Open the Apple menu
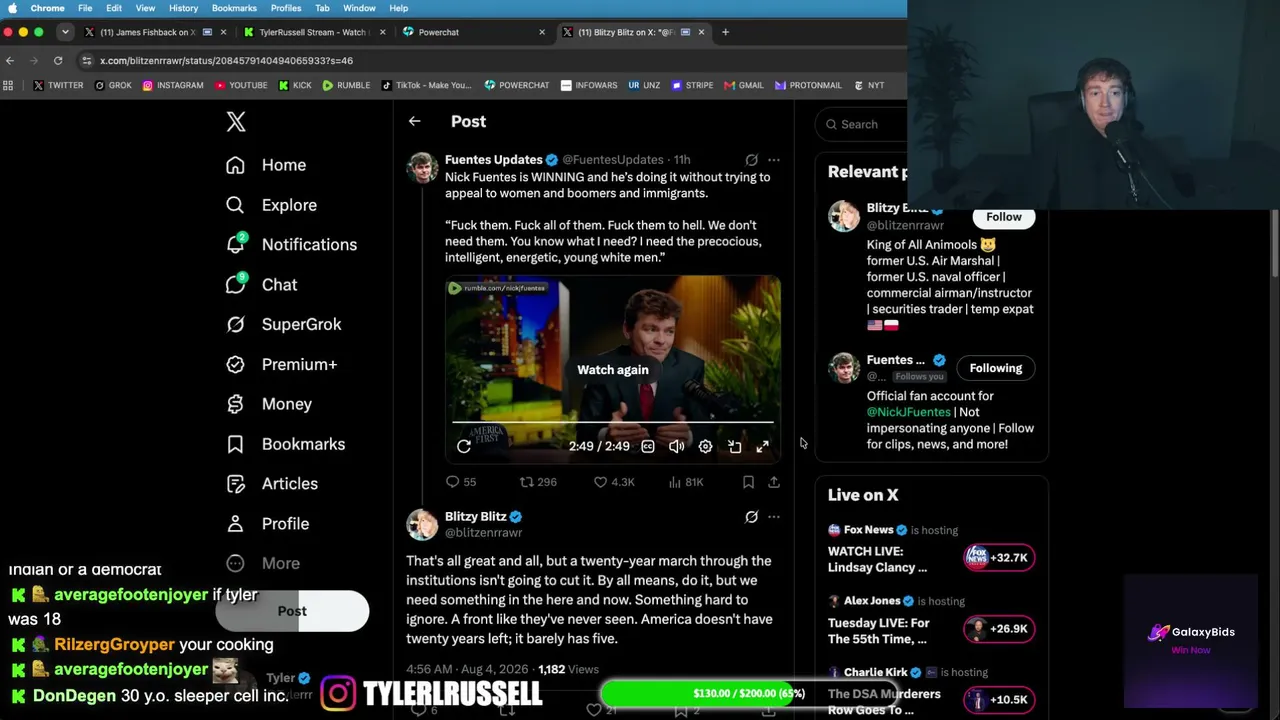This screenshot has width=1280, height=720. (13, 8)
